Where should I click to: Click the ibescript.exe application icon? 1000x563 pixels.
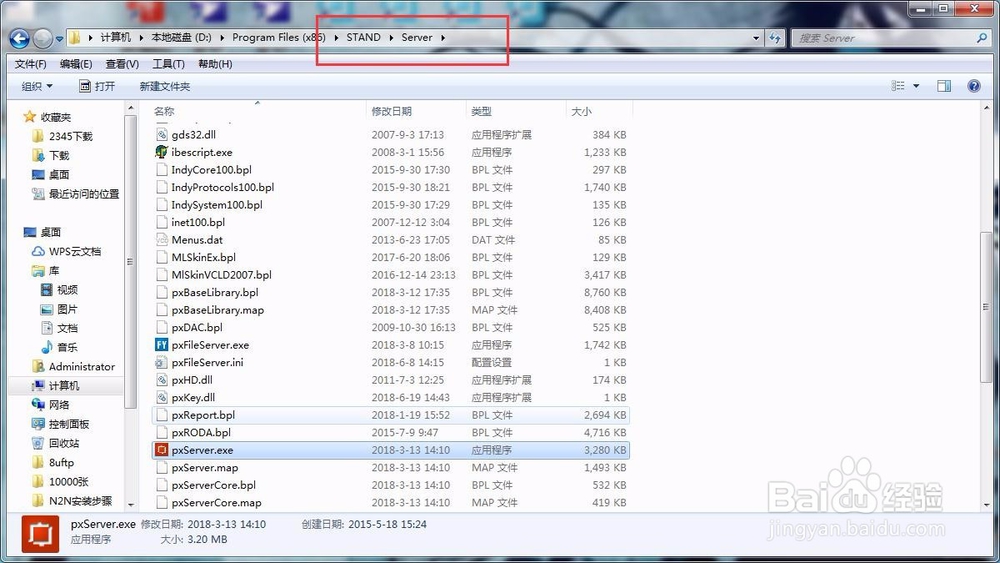(x=161, y=152)
